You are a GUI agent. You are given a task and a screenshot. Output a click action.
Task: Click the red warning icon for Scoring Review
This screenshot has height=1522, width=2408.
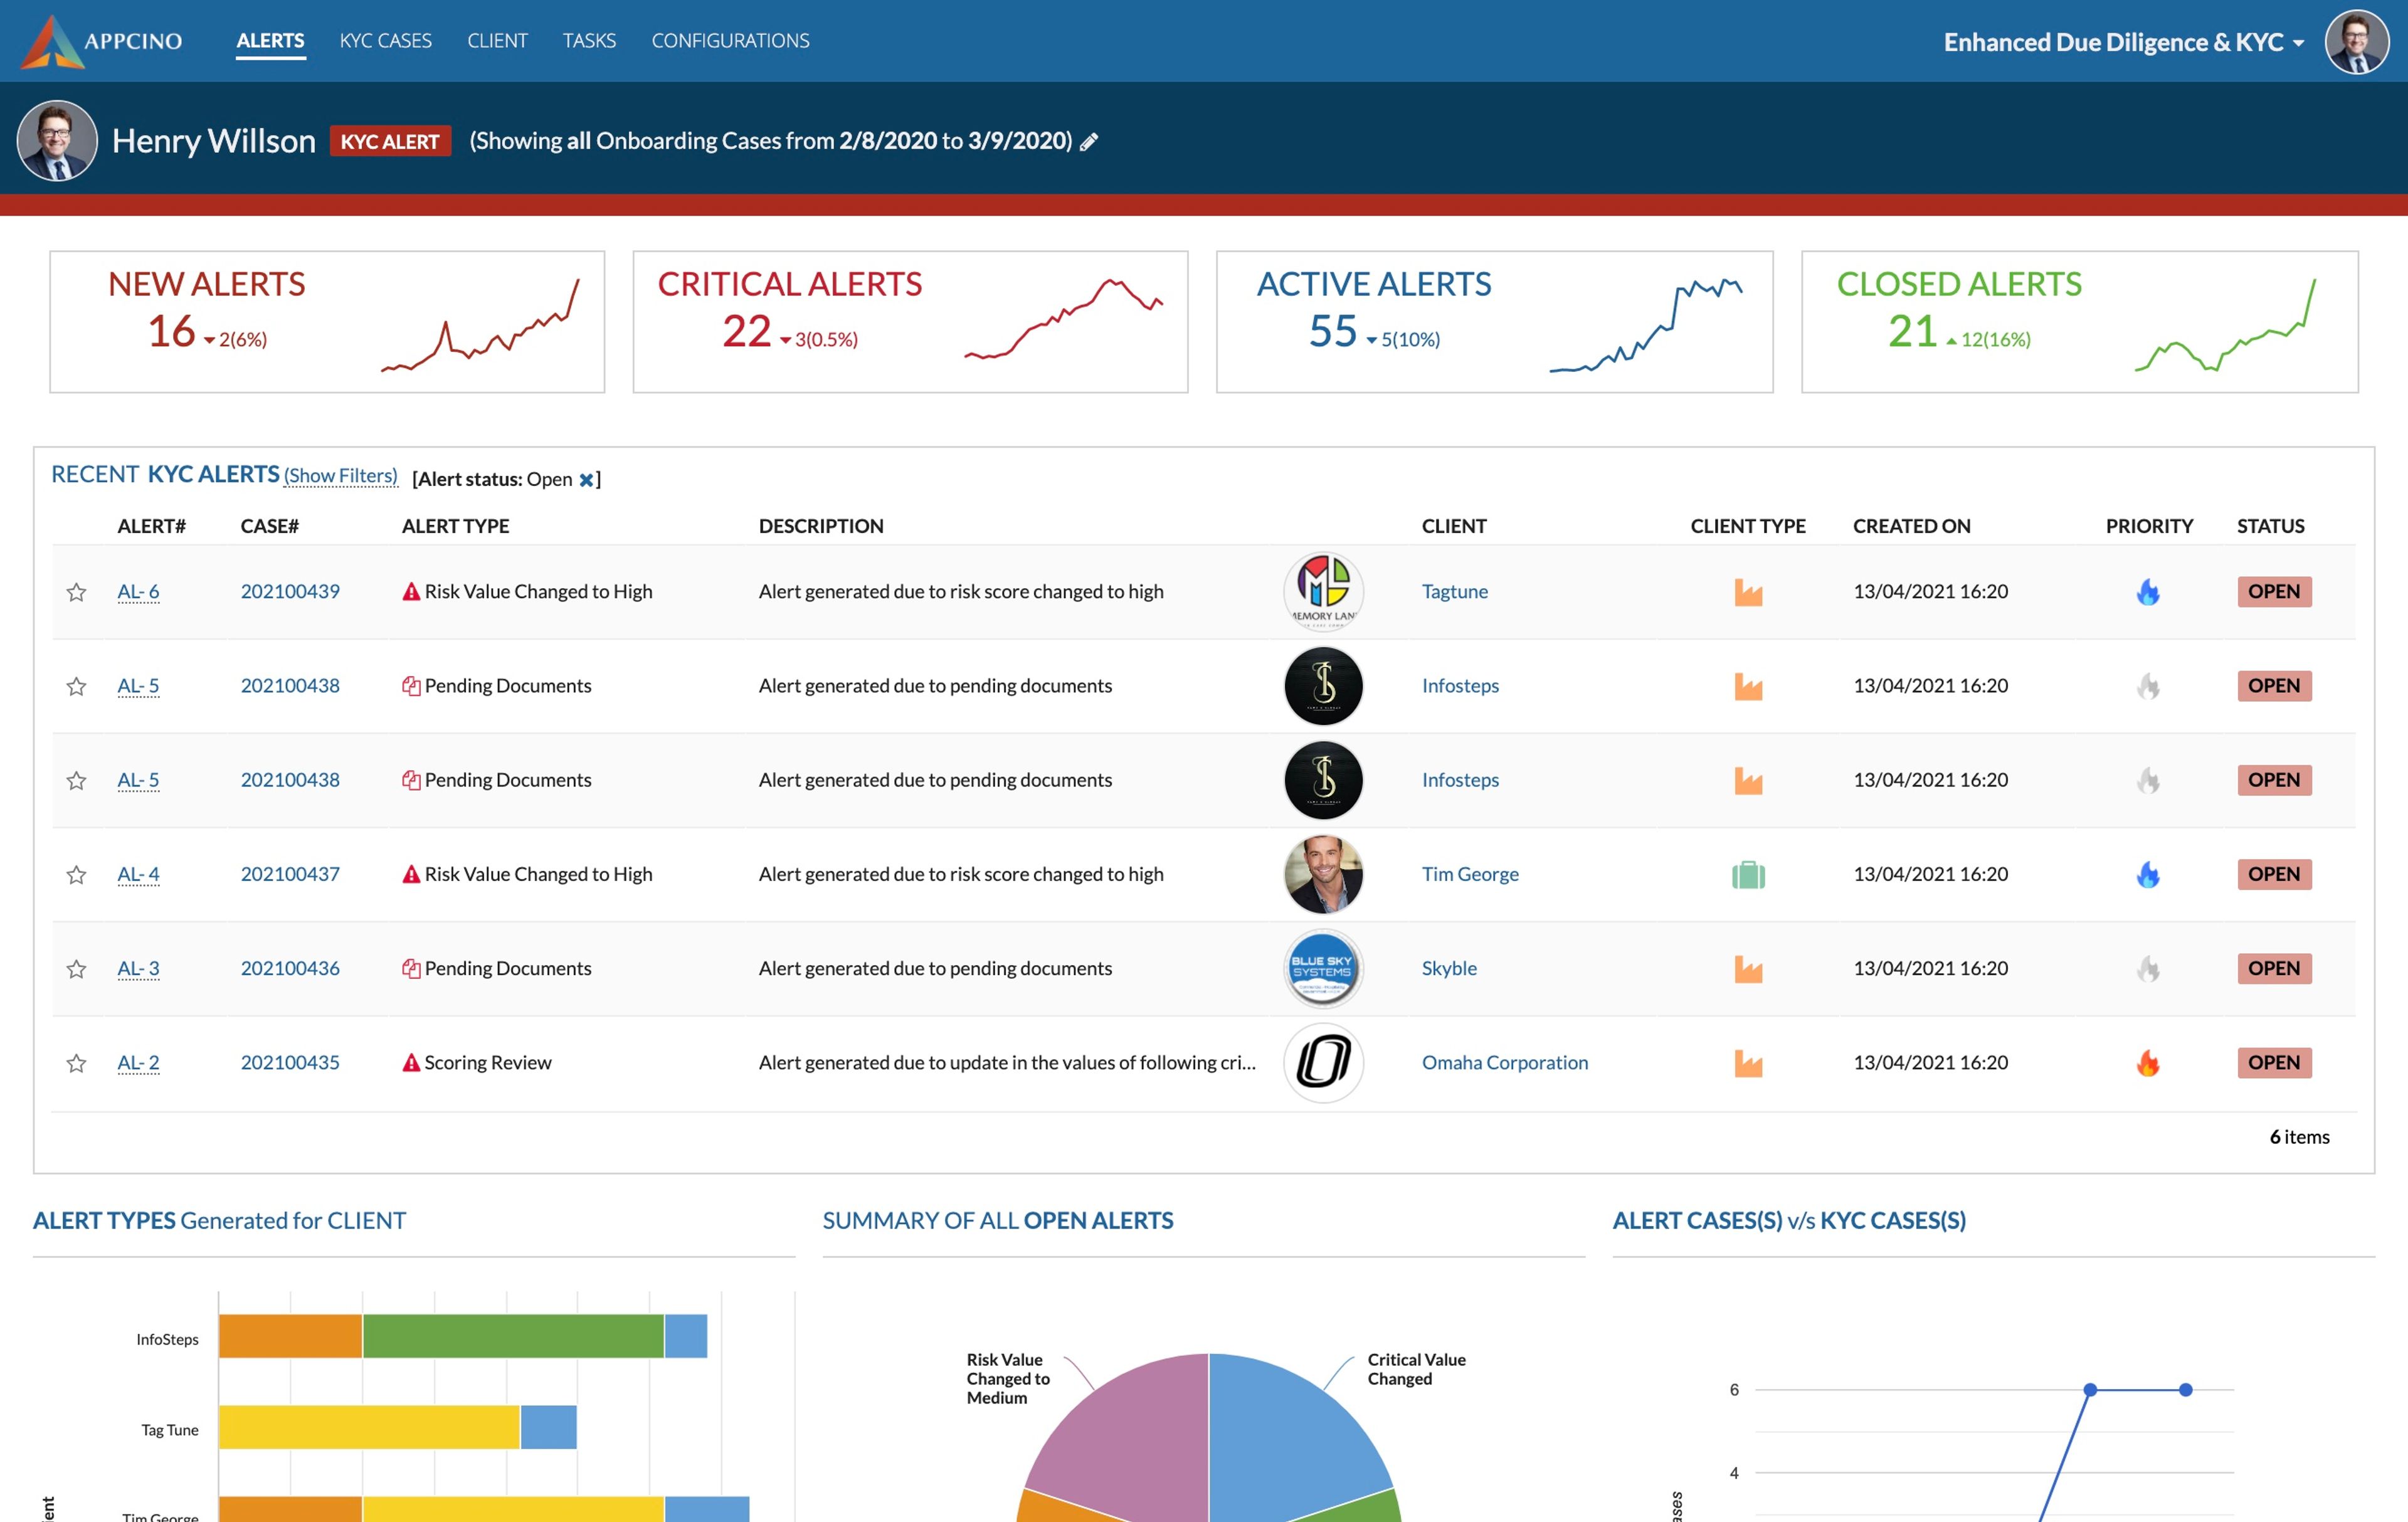tap(411, 1062)
